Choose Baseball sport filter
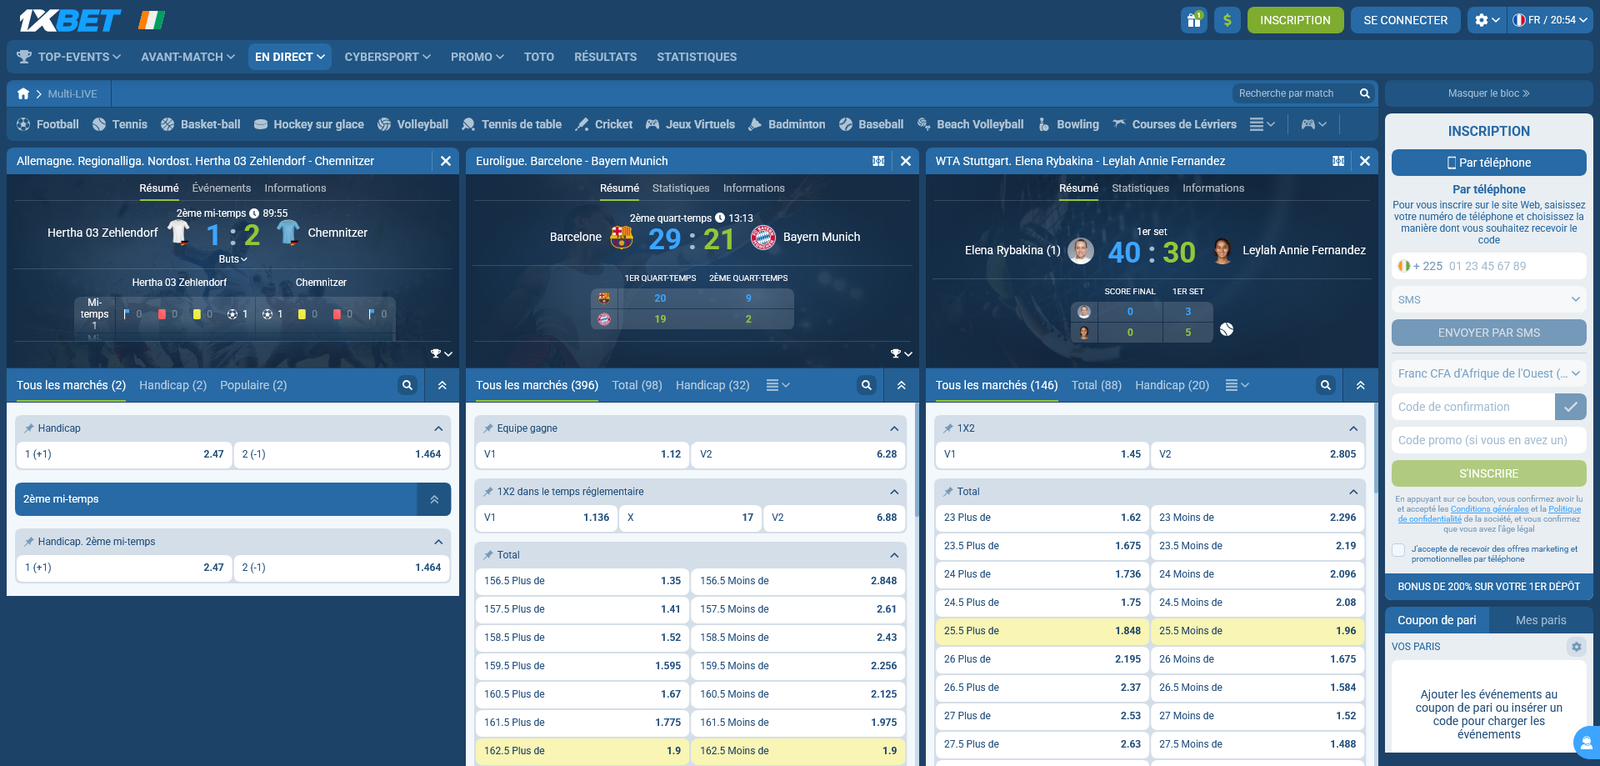 point(871,124)
